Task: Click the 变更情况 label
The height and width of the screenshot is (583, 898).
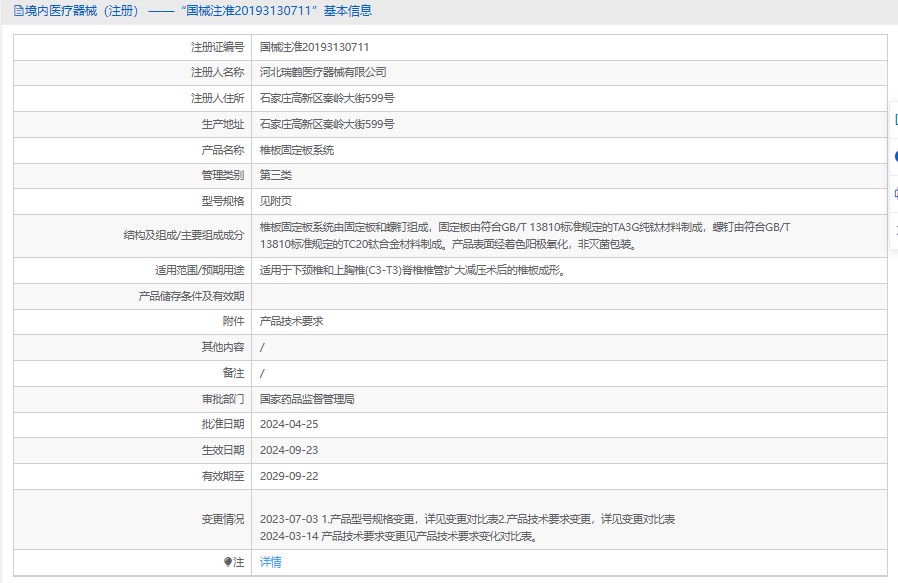Action: (x=223, y=519)
